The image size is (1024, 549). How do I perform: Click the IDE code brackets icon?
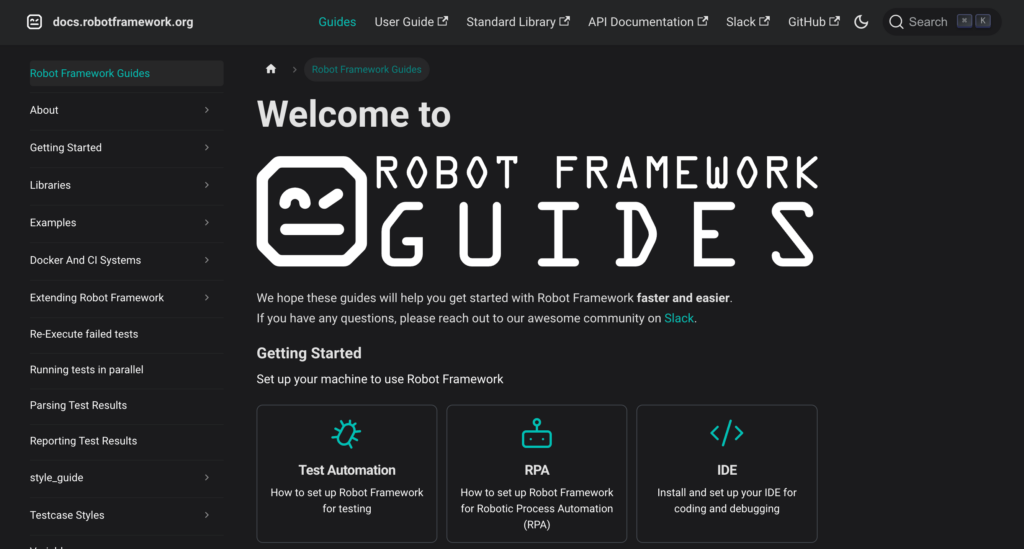pyautogui.click(x=727, y=433)
